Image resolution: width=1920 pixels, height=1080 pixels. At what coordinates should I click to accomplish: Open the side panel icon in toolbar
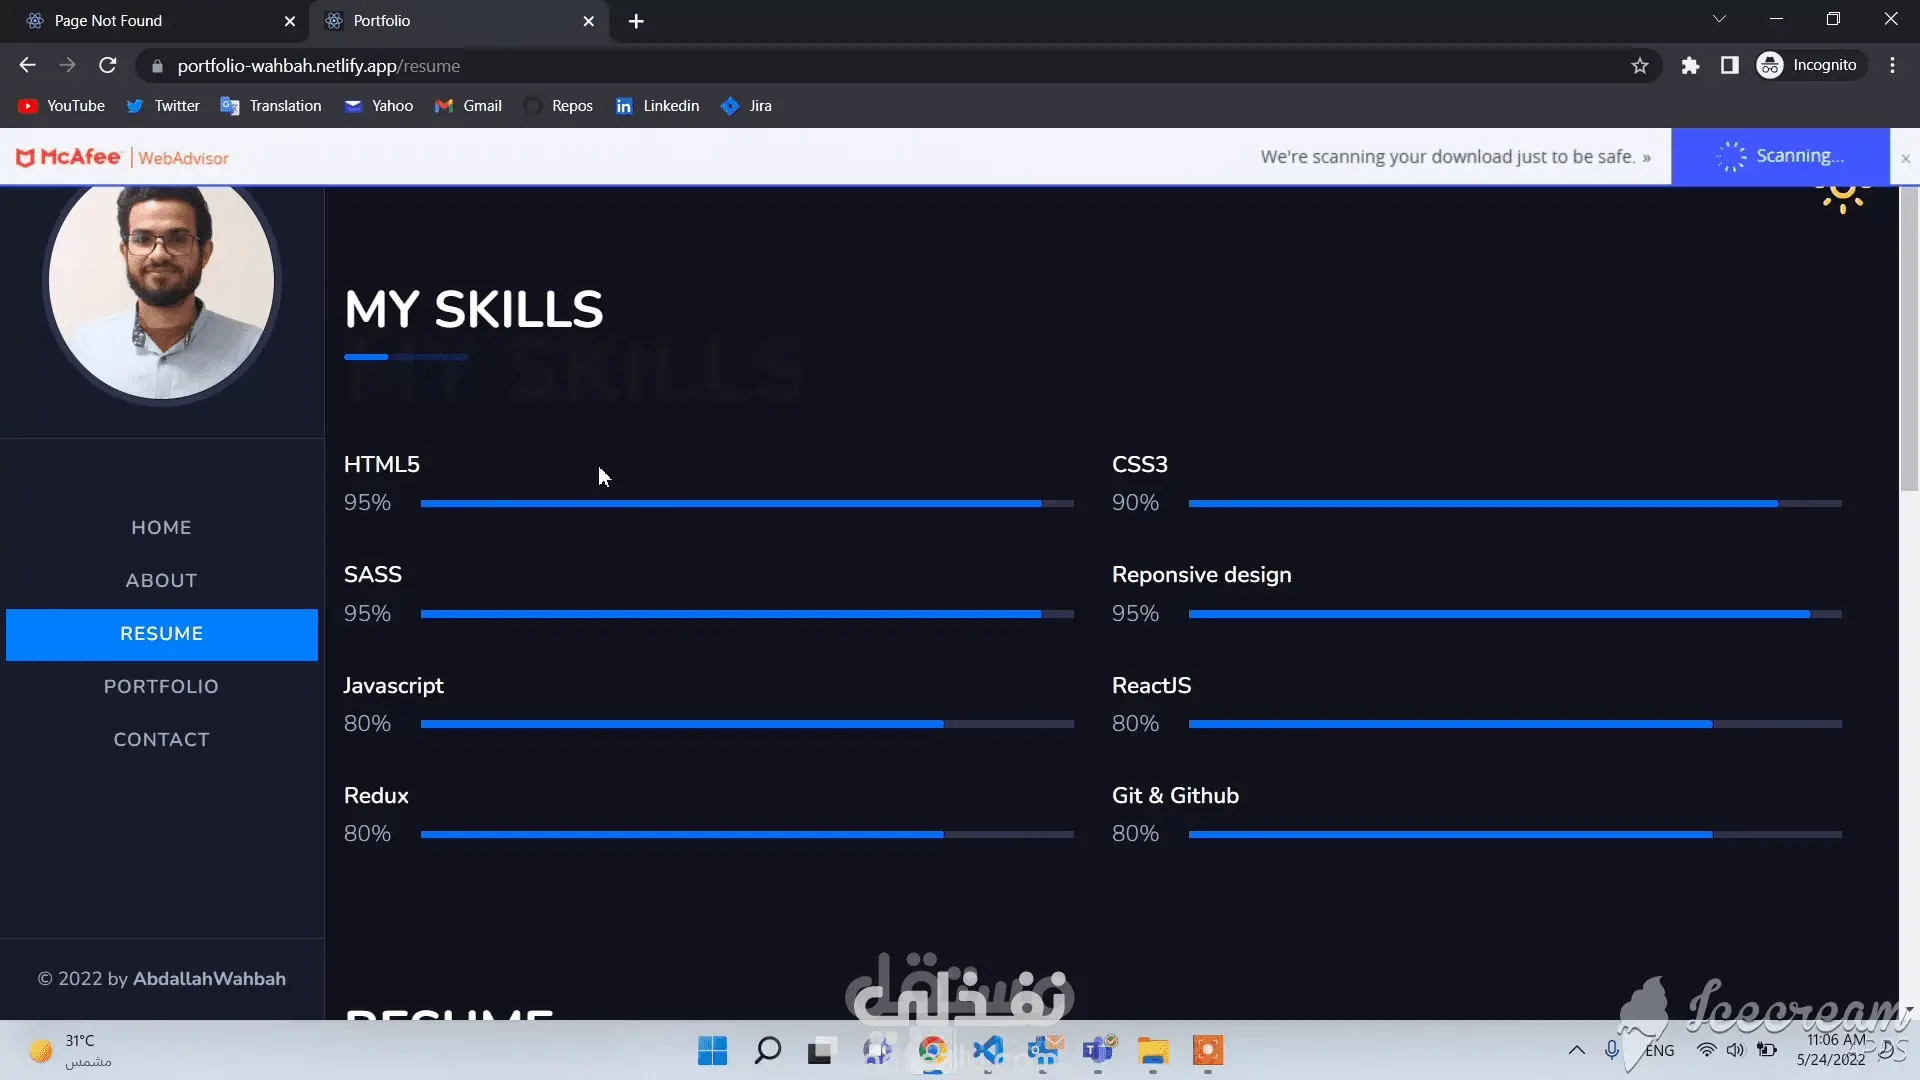click(x=1729, y=66)
